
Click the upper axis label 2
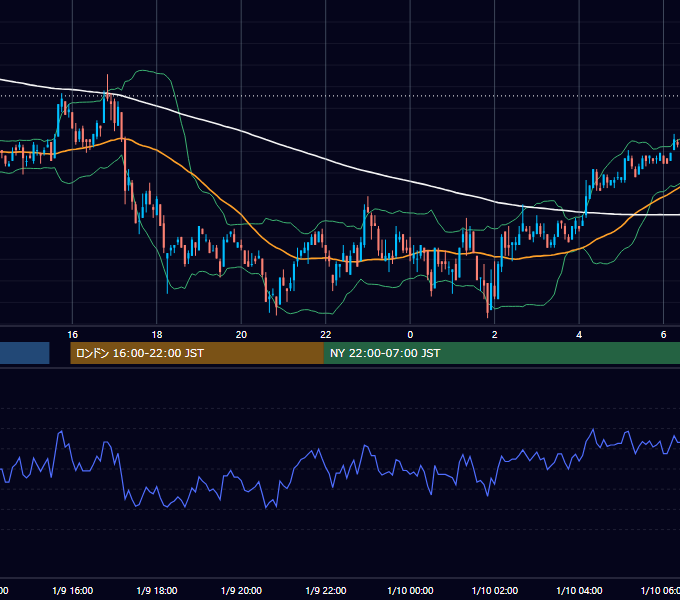coord(494,334)
